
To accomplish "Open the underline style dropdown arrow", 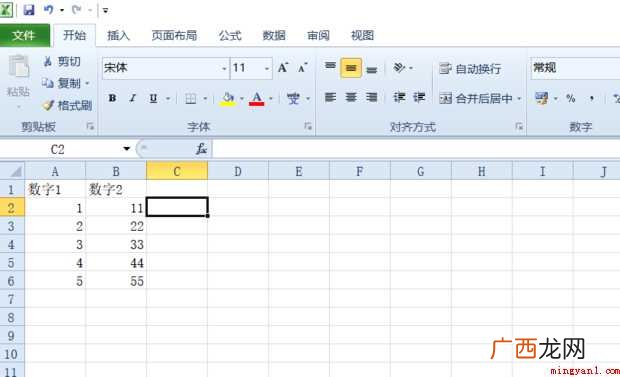I will [x=168, y=98].
